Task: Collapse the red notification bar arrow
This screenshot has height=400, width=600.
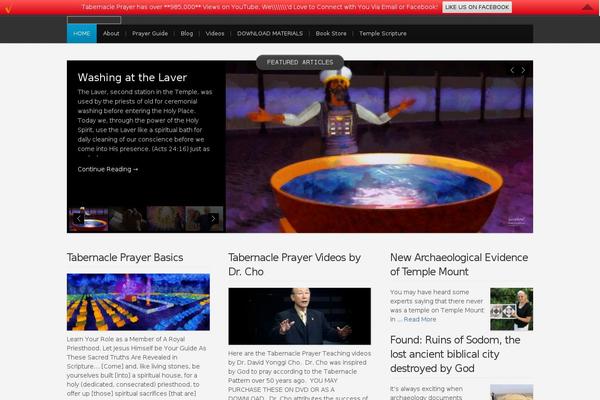Action: pyautogui.click(x=587, y=7)
